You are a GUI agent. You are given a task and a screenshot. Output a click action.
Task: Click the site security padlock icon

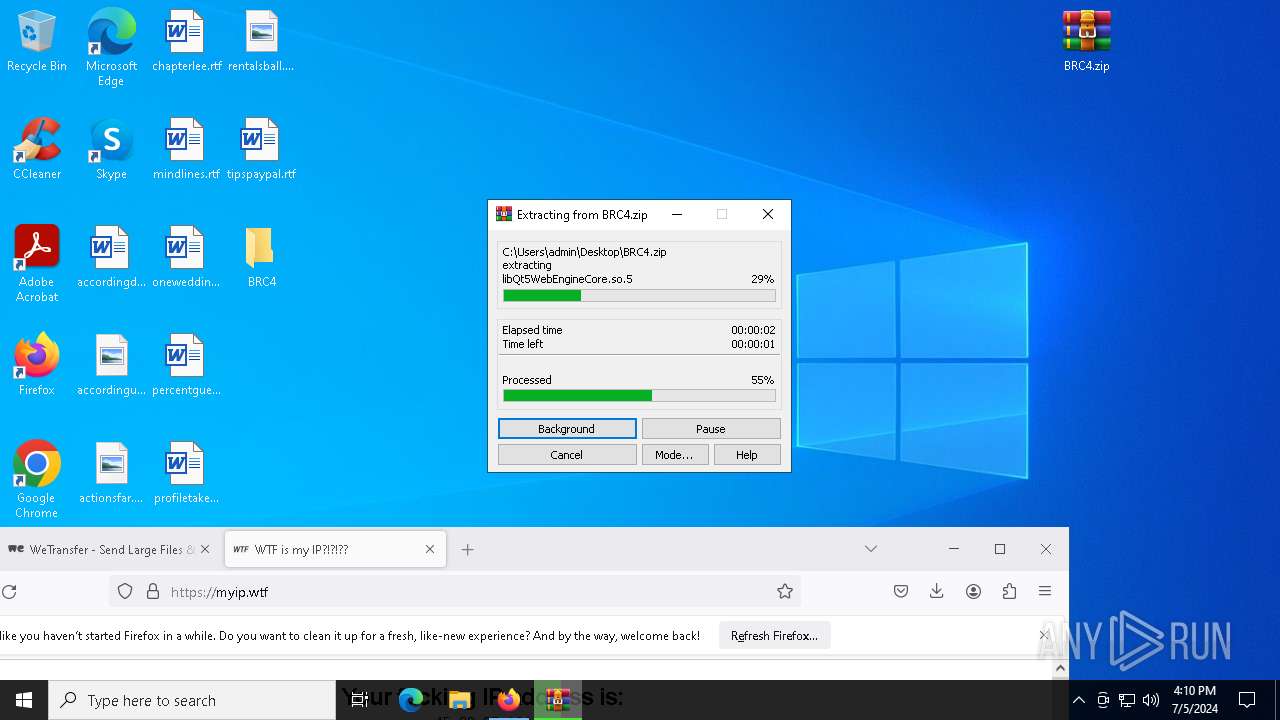(x=153, y=592)
